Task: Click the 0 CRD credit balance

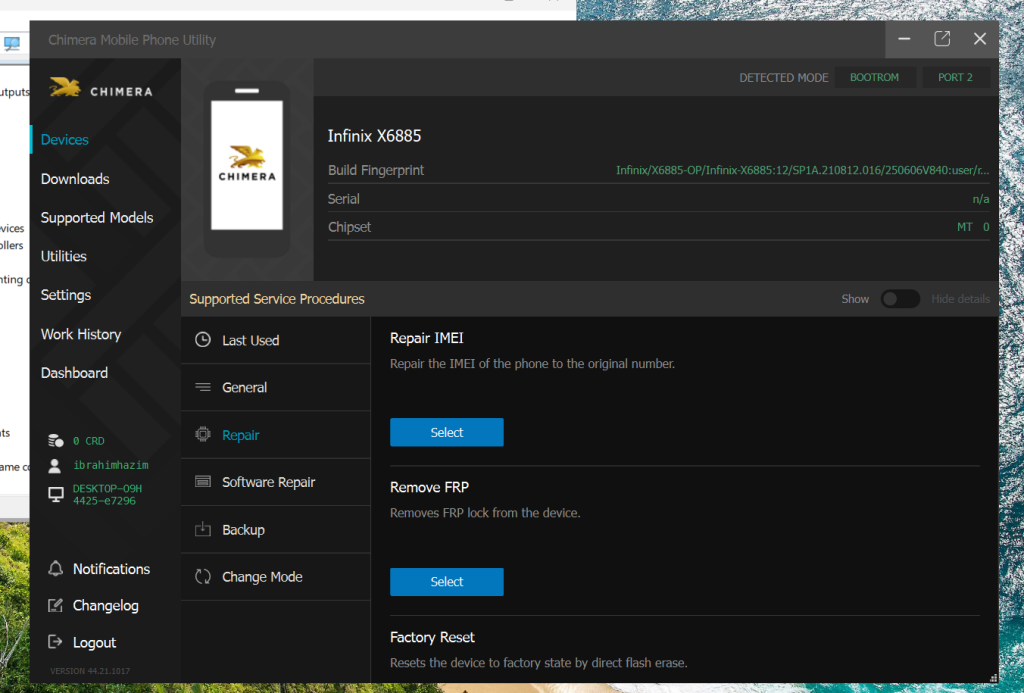Action: pos(89,441)
